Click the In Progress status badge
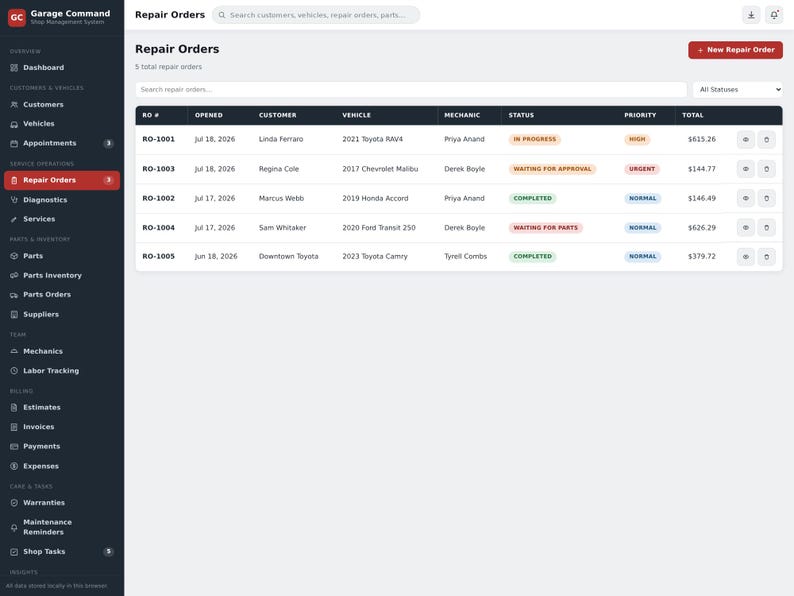 pos(535,139)
